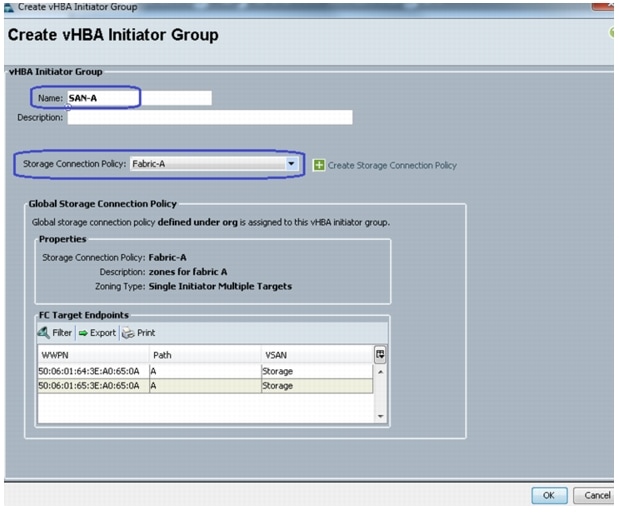
Task: Click the Name field containing SAN-A
Action: tap(139, 98)
